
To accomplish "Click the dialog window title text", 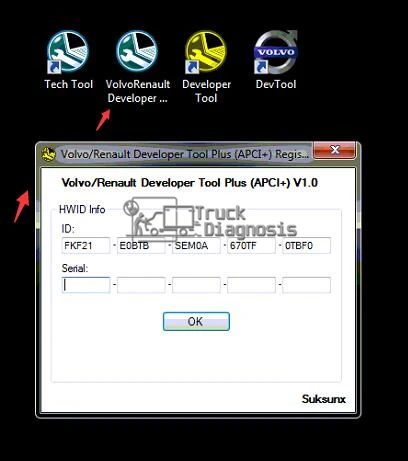I will pos(185,154).
